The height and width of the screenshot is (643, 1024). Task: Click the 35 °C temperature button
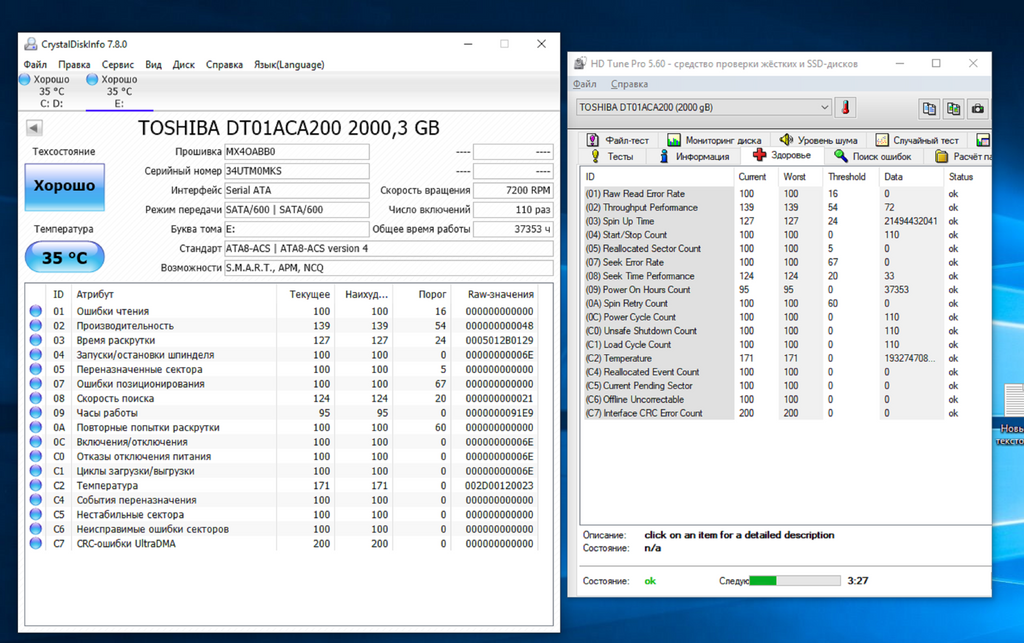65,257
